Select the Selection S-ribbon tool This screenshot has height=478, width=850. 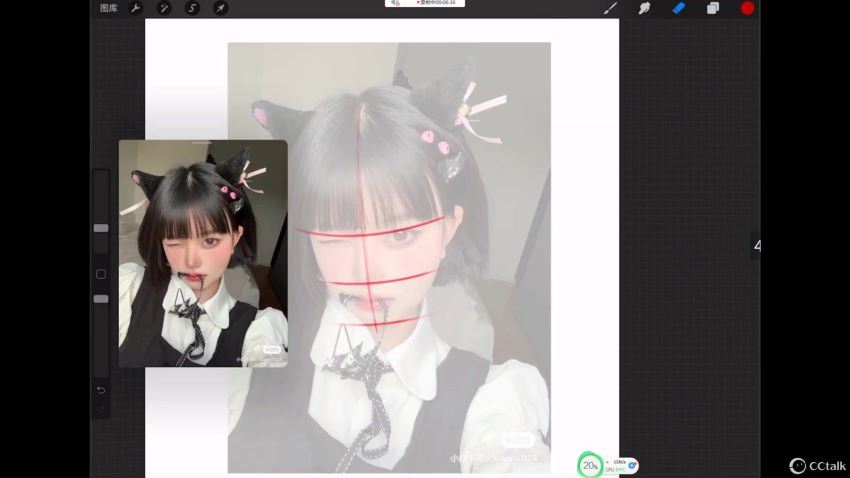click(x=192, y=8)
